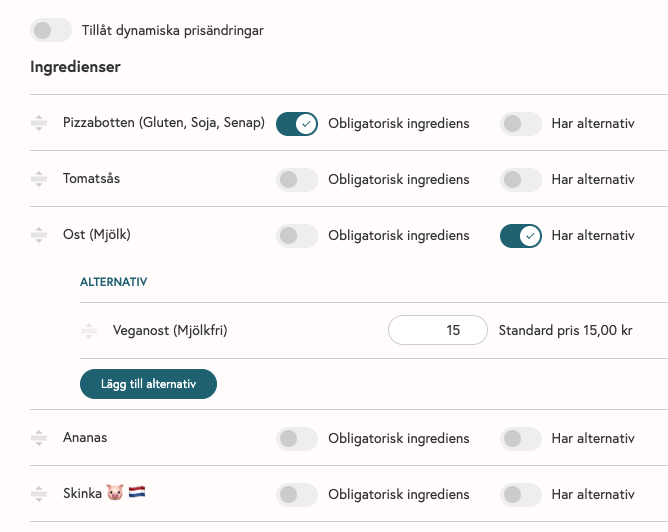Image resolution: width=668 pixels, height=532 pixels.
Task: Click the reorder handle beside Skinka
Action: tap(39, 494)
